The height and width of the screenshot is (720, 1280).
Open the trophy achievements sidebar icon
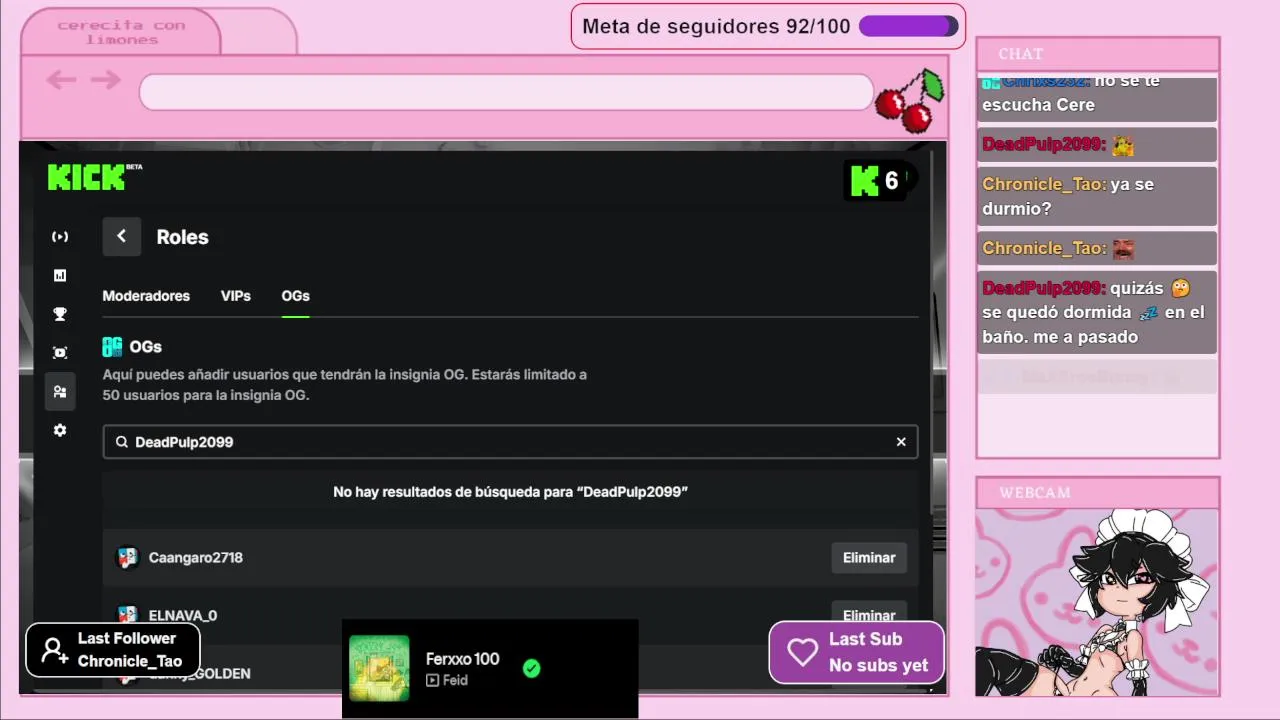click(x=60, y=314)
